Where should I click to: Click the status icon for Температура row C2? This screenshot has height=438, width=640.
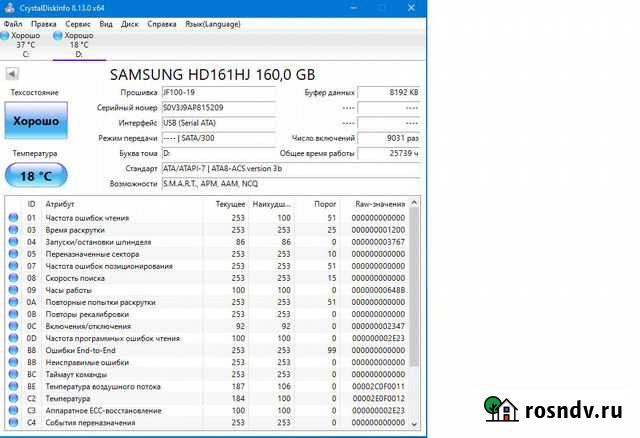pos(13,398)
